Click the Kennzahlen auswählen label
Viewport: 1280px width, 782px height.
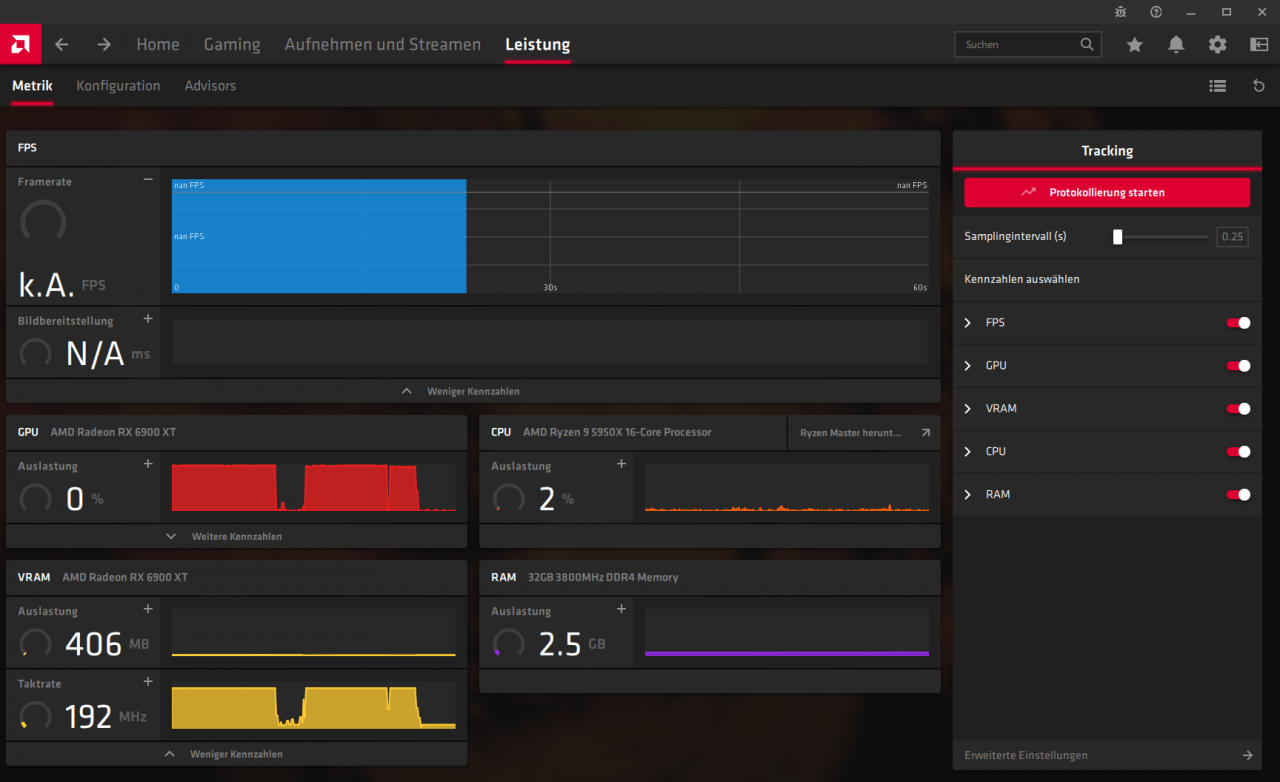[1022, 280]
